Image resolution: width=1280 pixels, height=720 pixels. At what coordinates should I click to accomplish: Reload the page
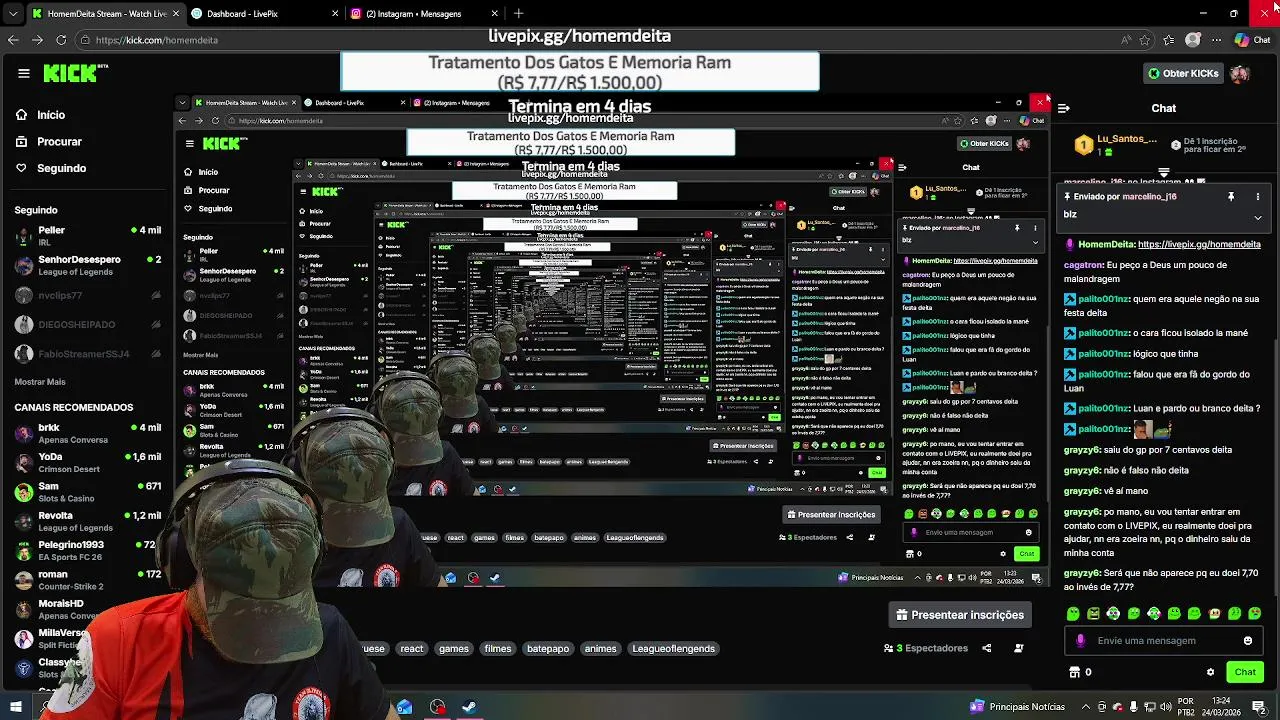tap(61, 40)
